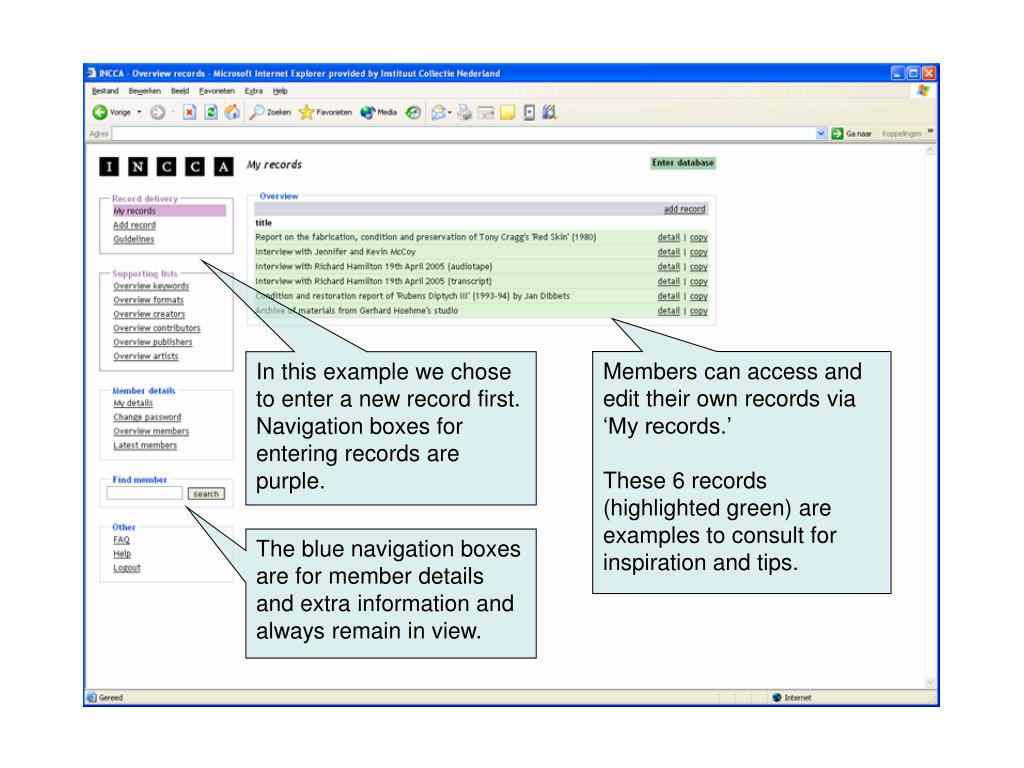The image size is (1024, 768).
Task: Click the page vertical scrollbar
Action: 931,417
